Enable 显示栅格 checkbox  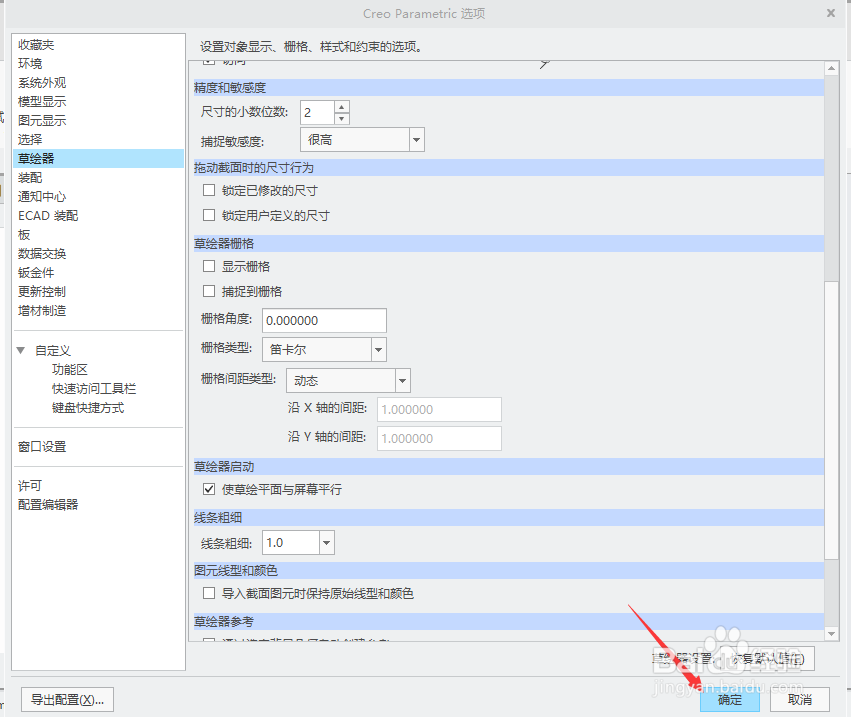click(209, 266)
